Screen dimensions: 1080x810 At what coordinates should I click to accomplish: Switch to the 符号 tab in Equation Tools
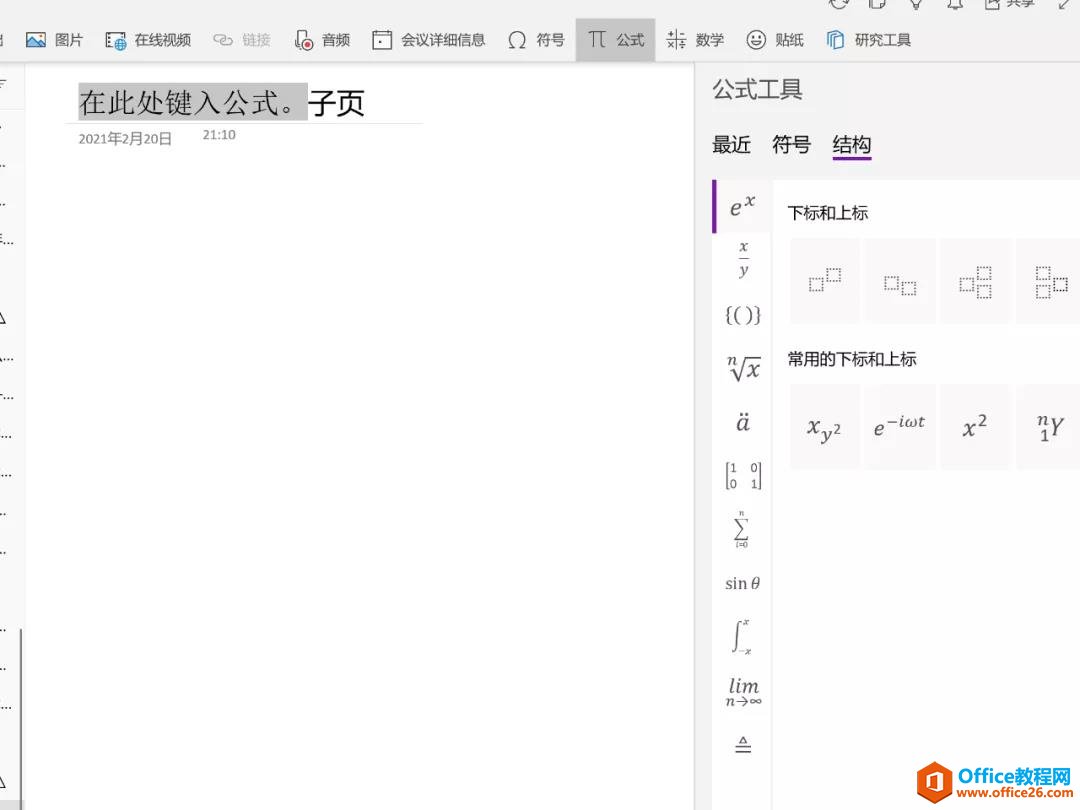tap(791, 145)
